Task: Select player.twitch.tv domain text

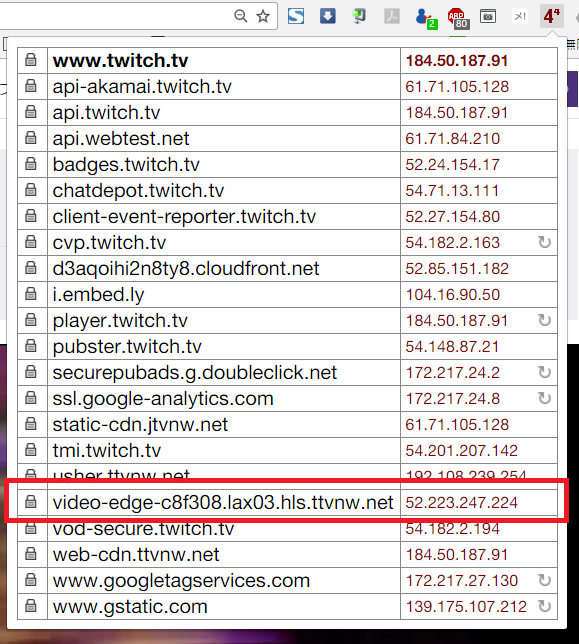Action: (x=120, y=321)
